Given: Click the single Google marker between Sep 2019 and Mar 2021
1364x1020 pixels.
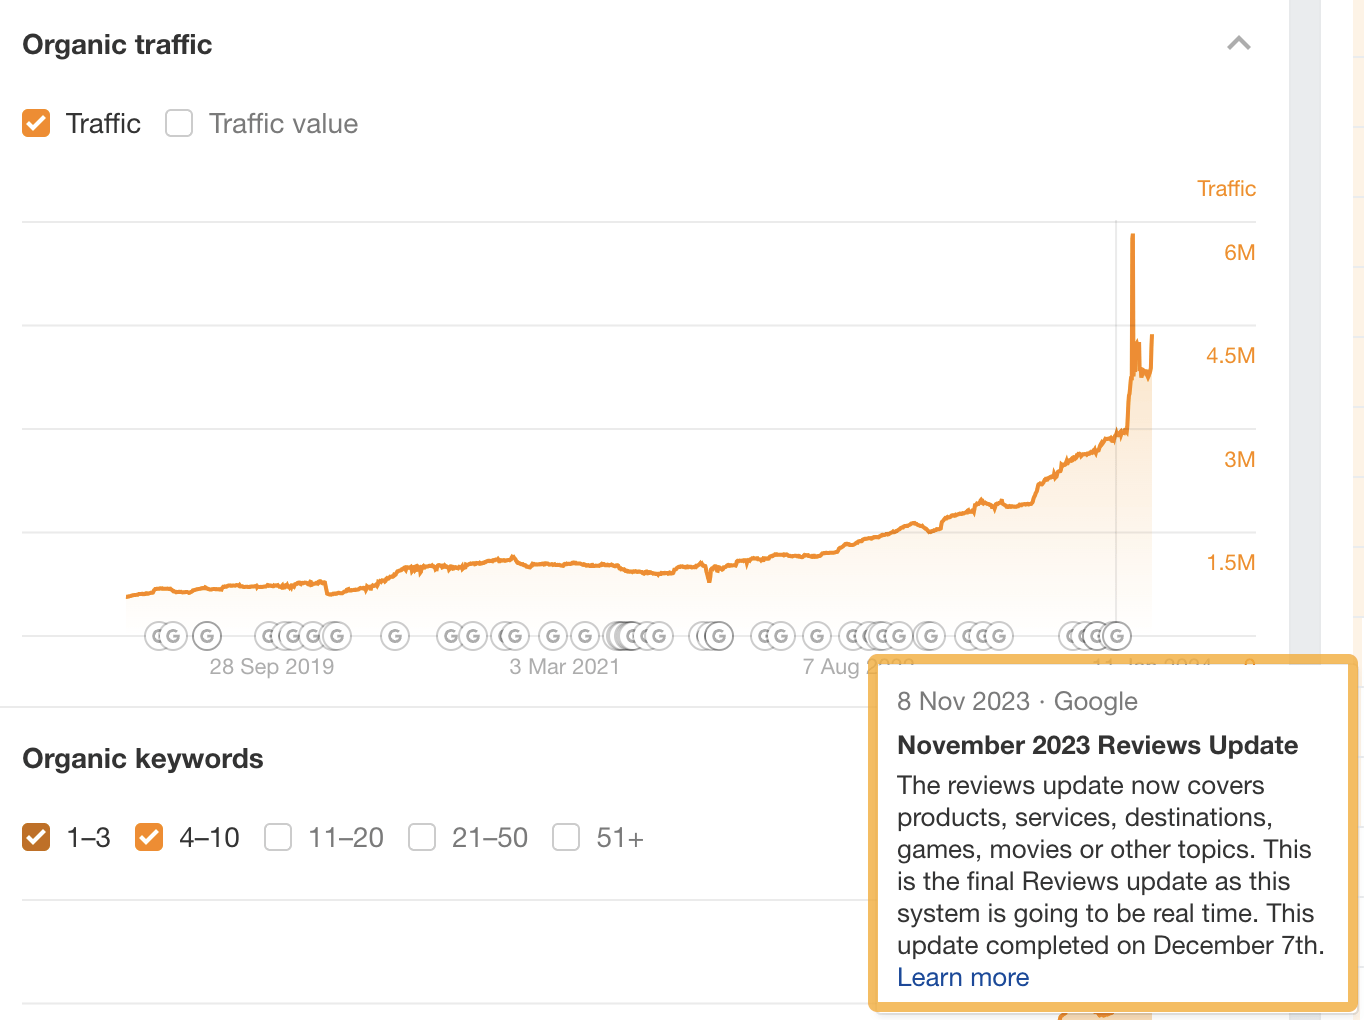Looking at the screenshot, I should point(395,635).
